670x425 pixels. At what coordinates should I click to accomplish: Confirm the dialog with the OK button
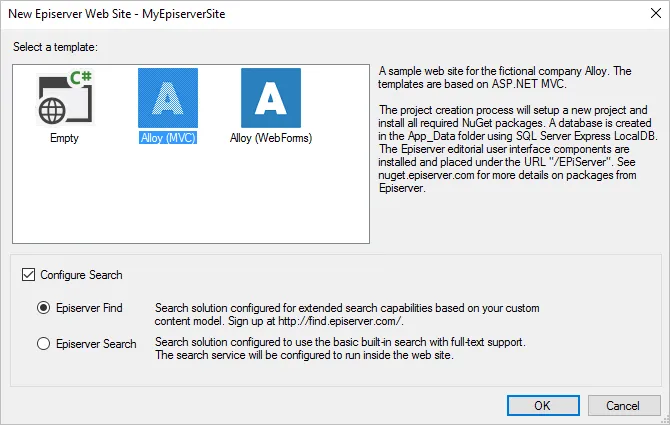point(543,405)
